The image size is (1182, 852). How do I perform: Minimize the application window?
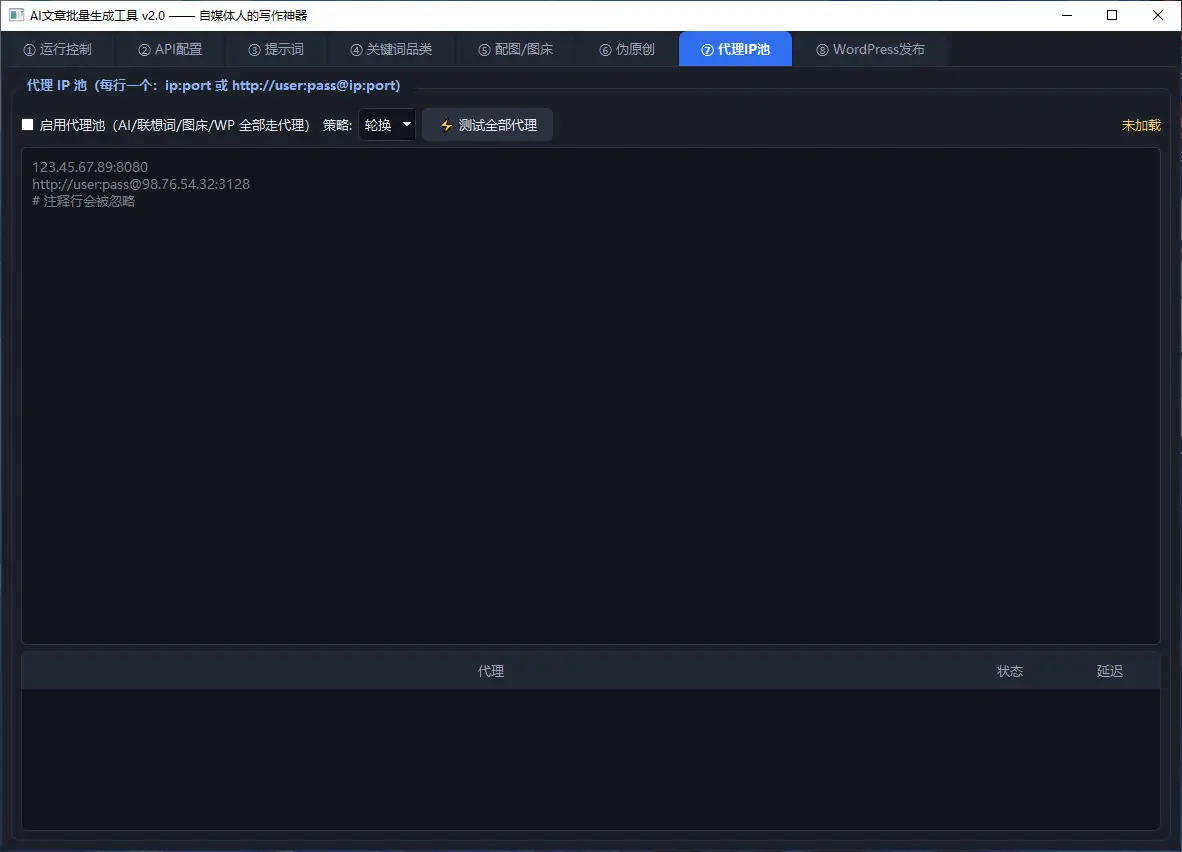[x=1067, y=15]
